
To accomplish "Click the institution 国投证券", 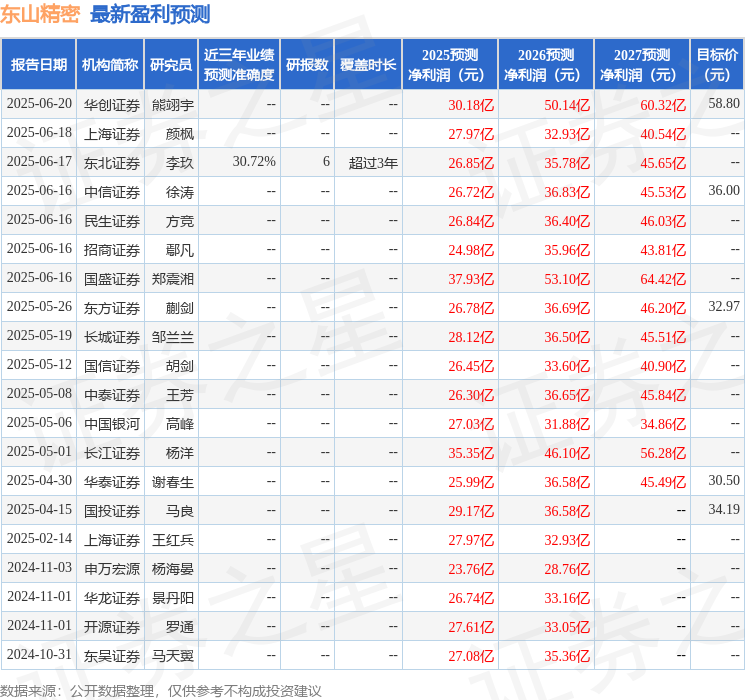I will [x=112, y=511].
